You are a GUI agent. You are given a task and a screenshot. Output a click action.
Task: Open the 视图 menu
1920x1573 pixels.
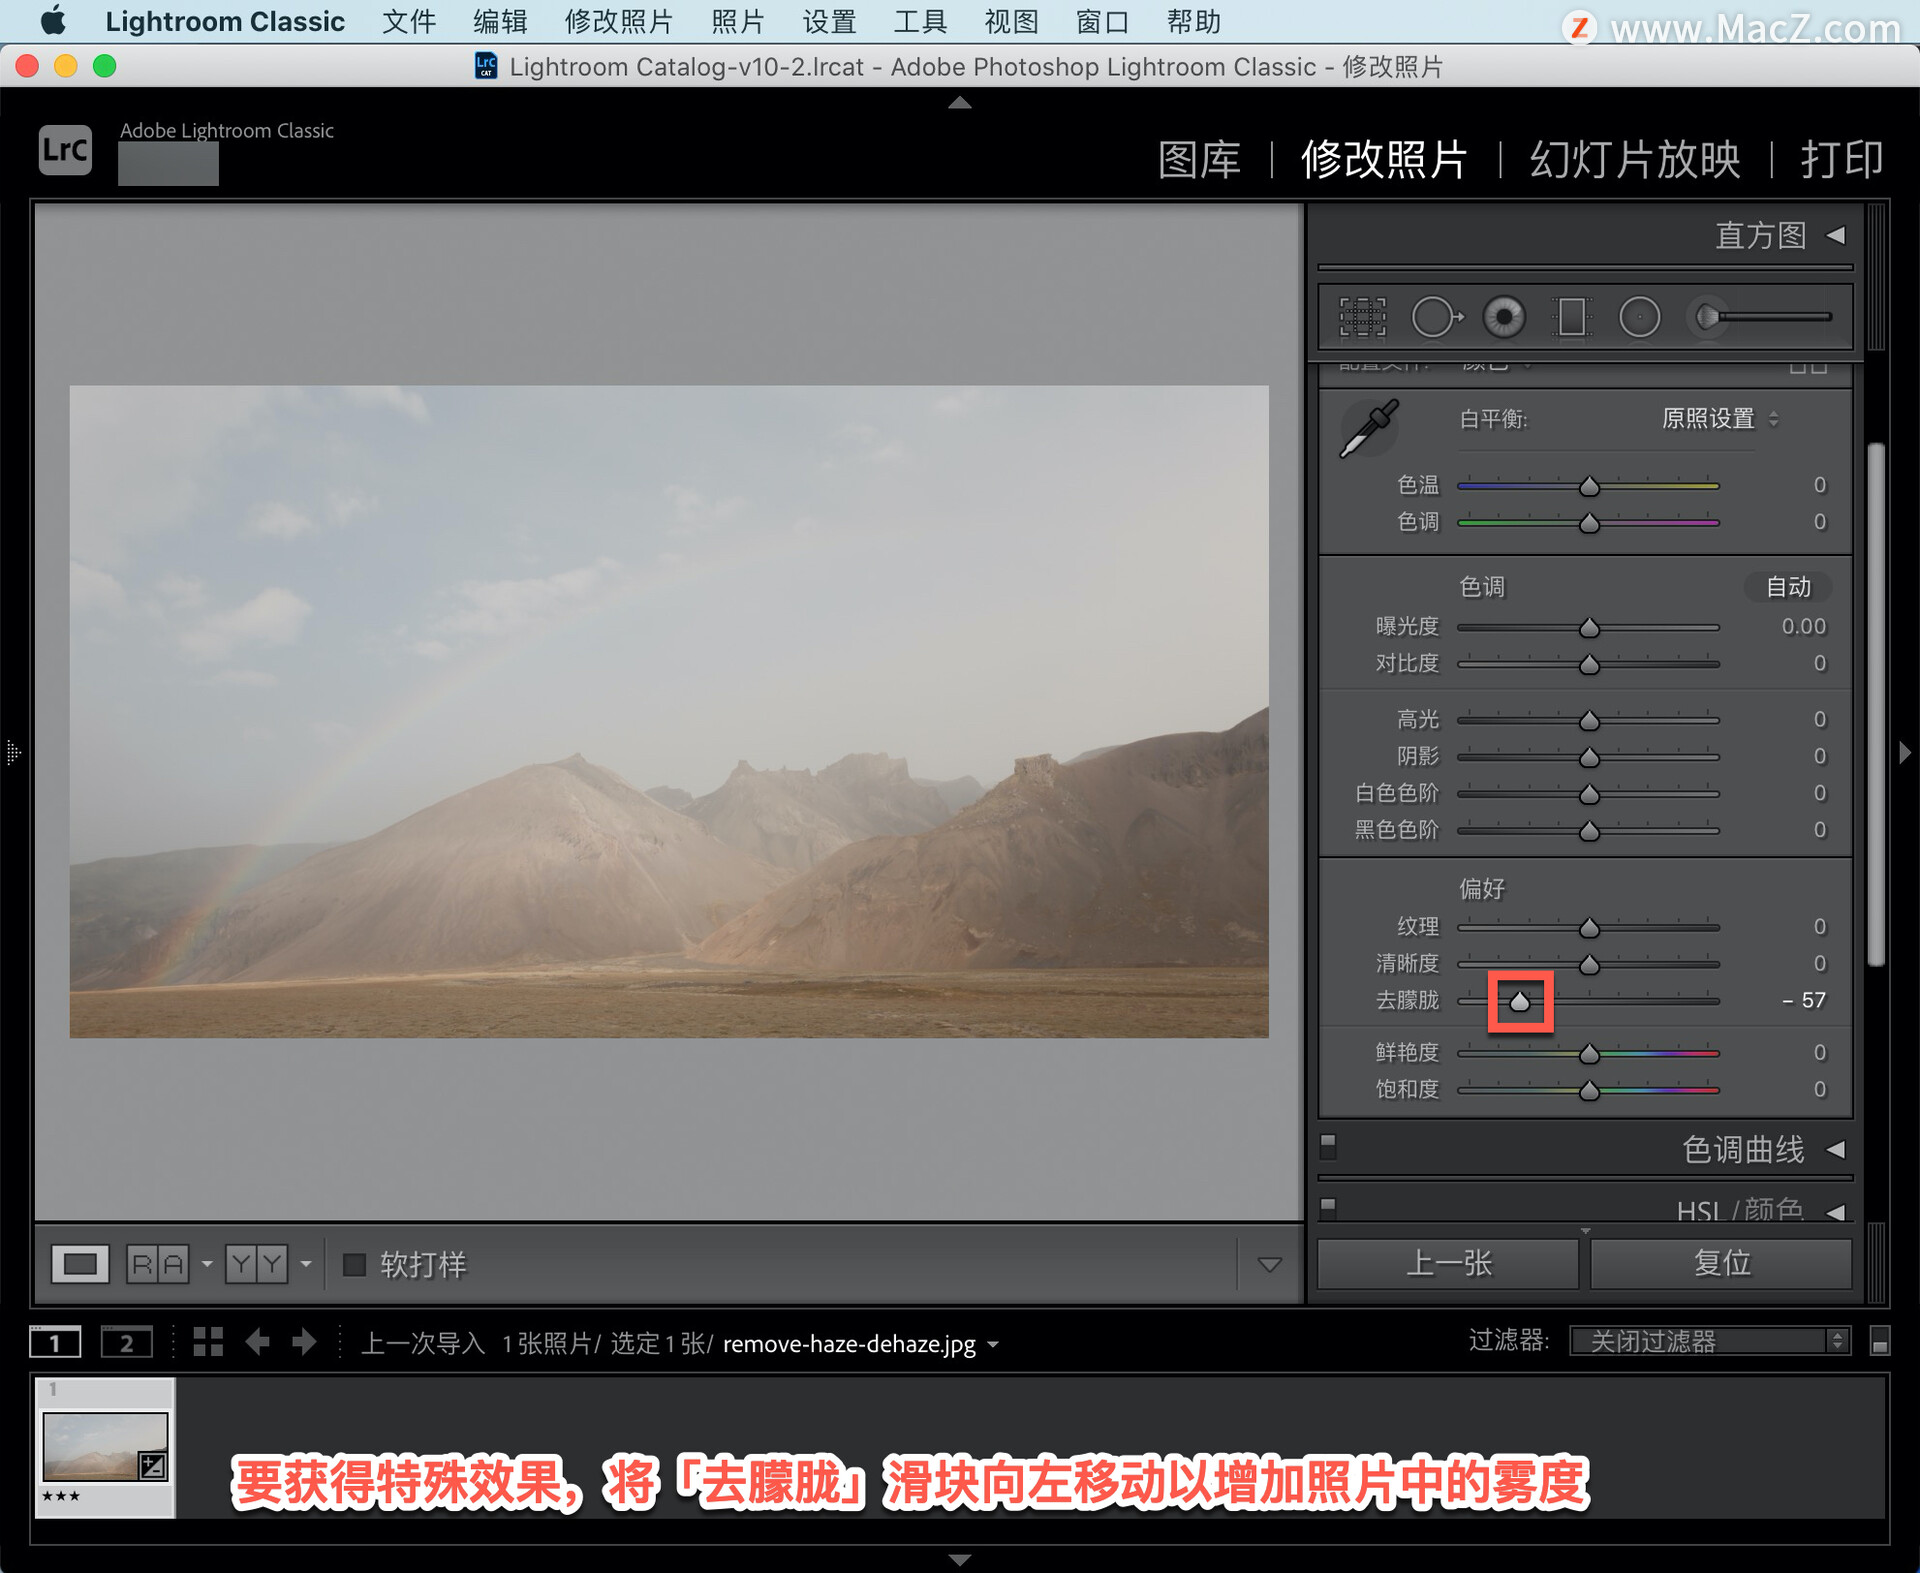click(x=1011, y=22)
